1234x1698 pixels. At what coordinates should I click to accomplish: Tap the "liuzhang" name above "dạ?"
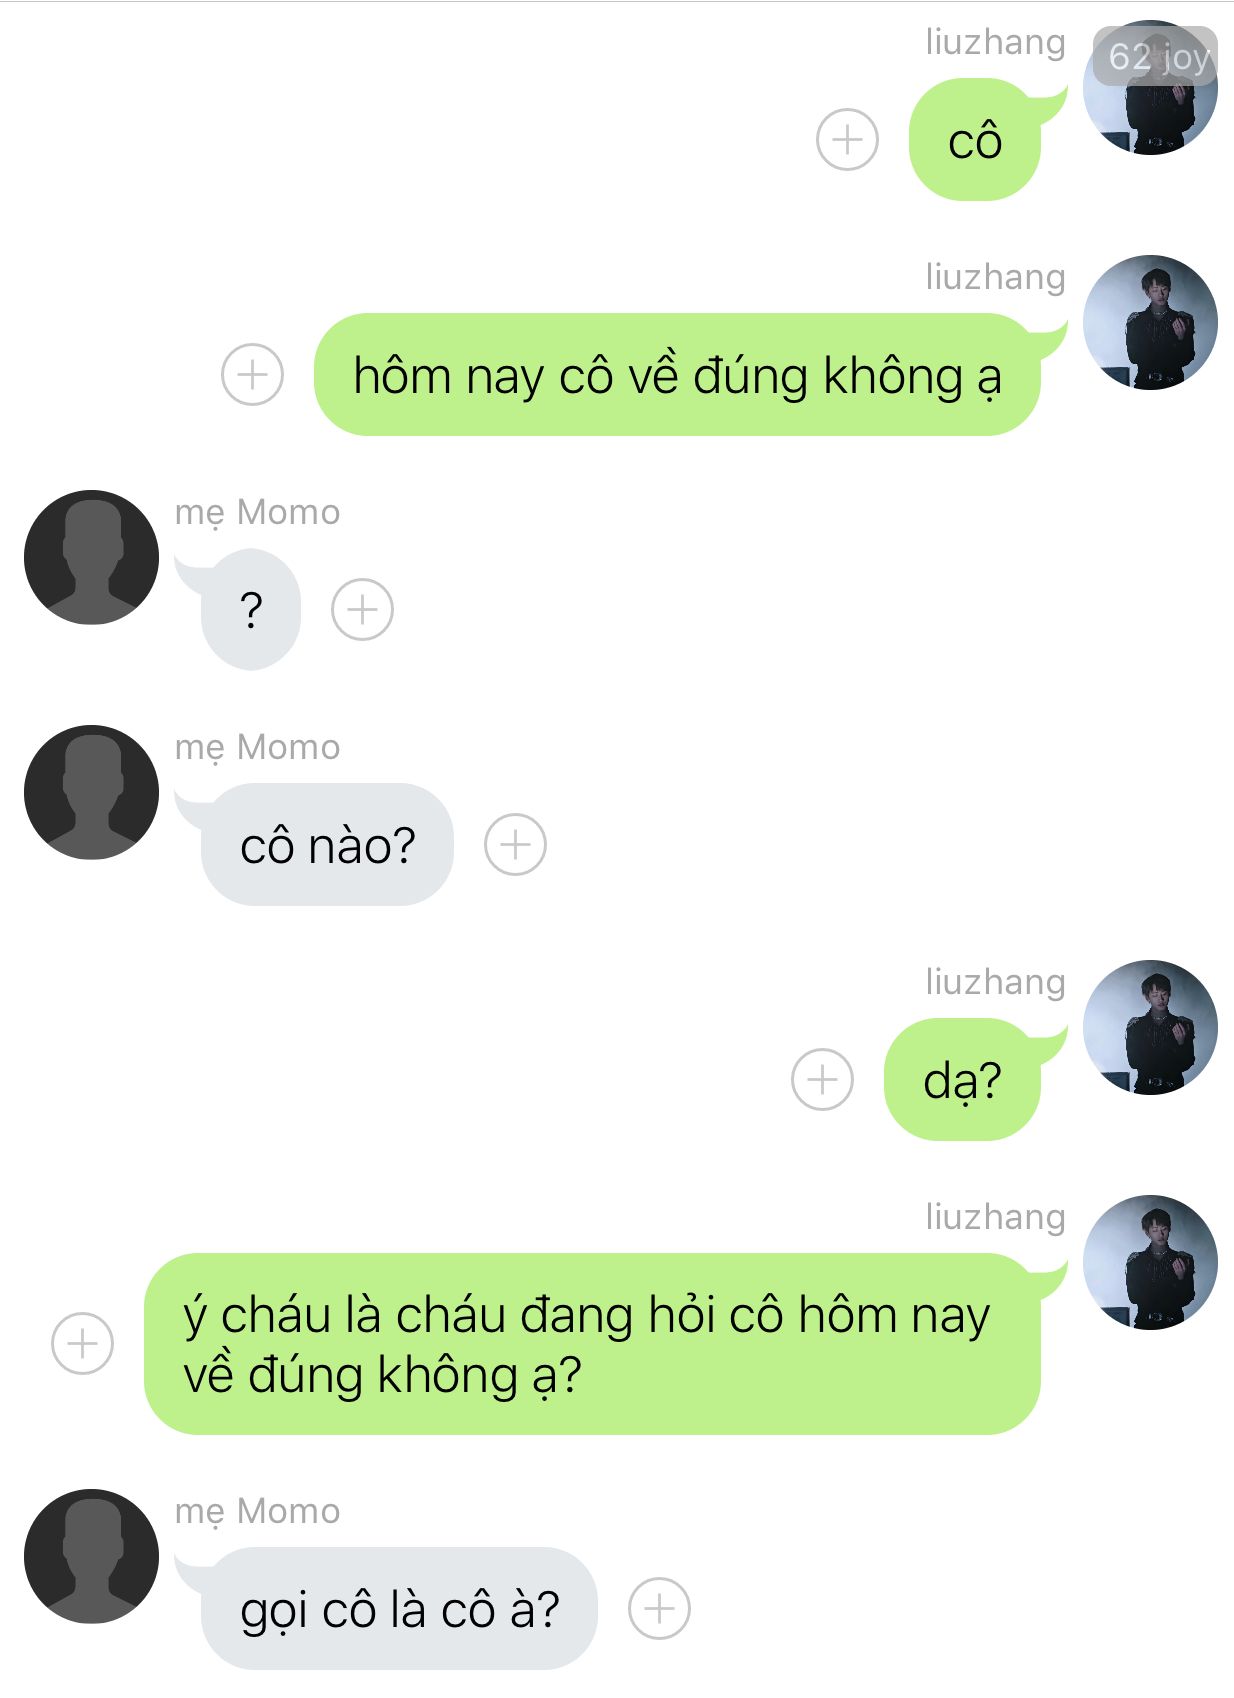[995, 982]
